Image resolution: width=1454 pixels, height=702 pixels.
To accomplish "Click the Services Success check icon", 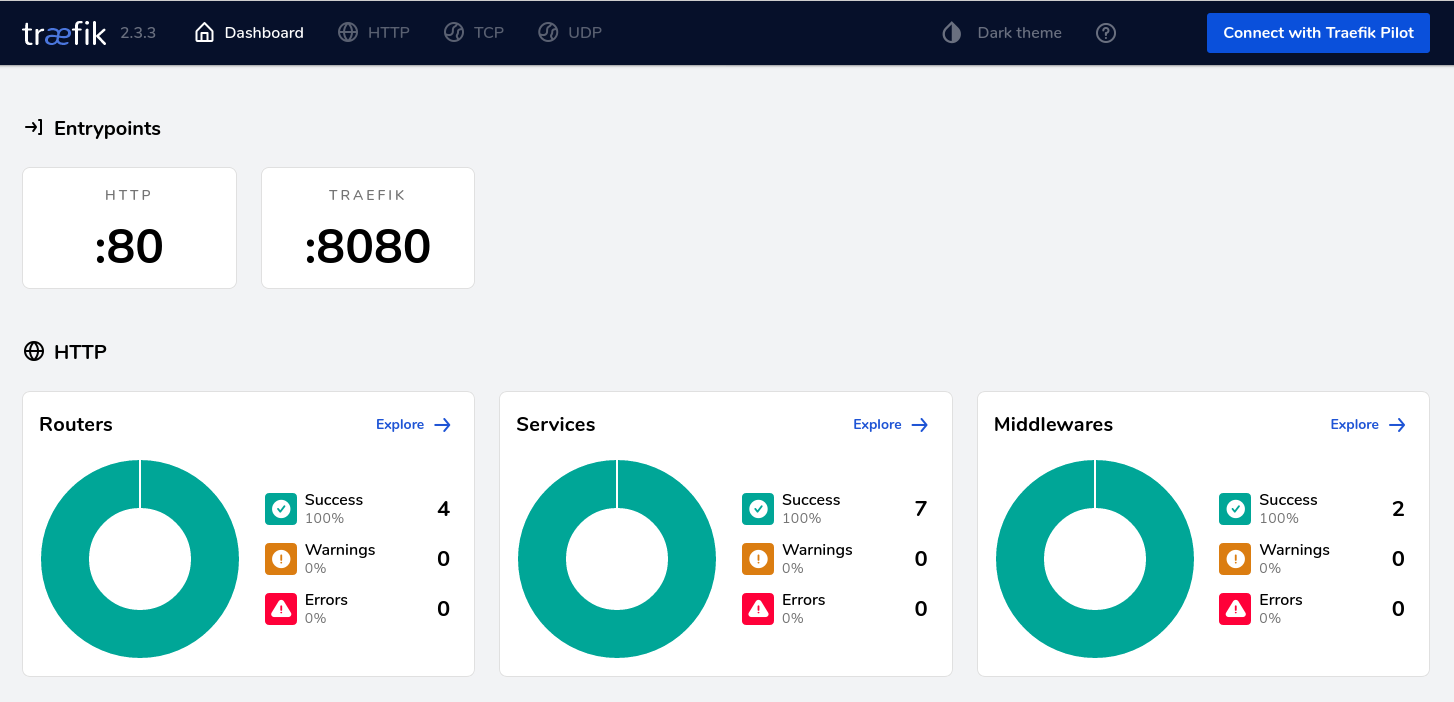I will 758,509.
